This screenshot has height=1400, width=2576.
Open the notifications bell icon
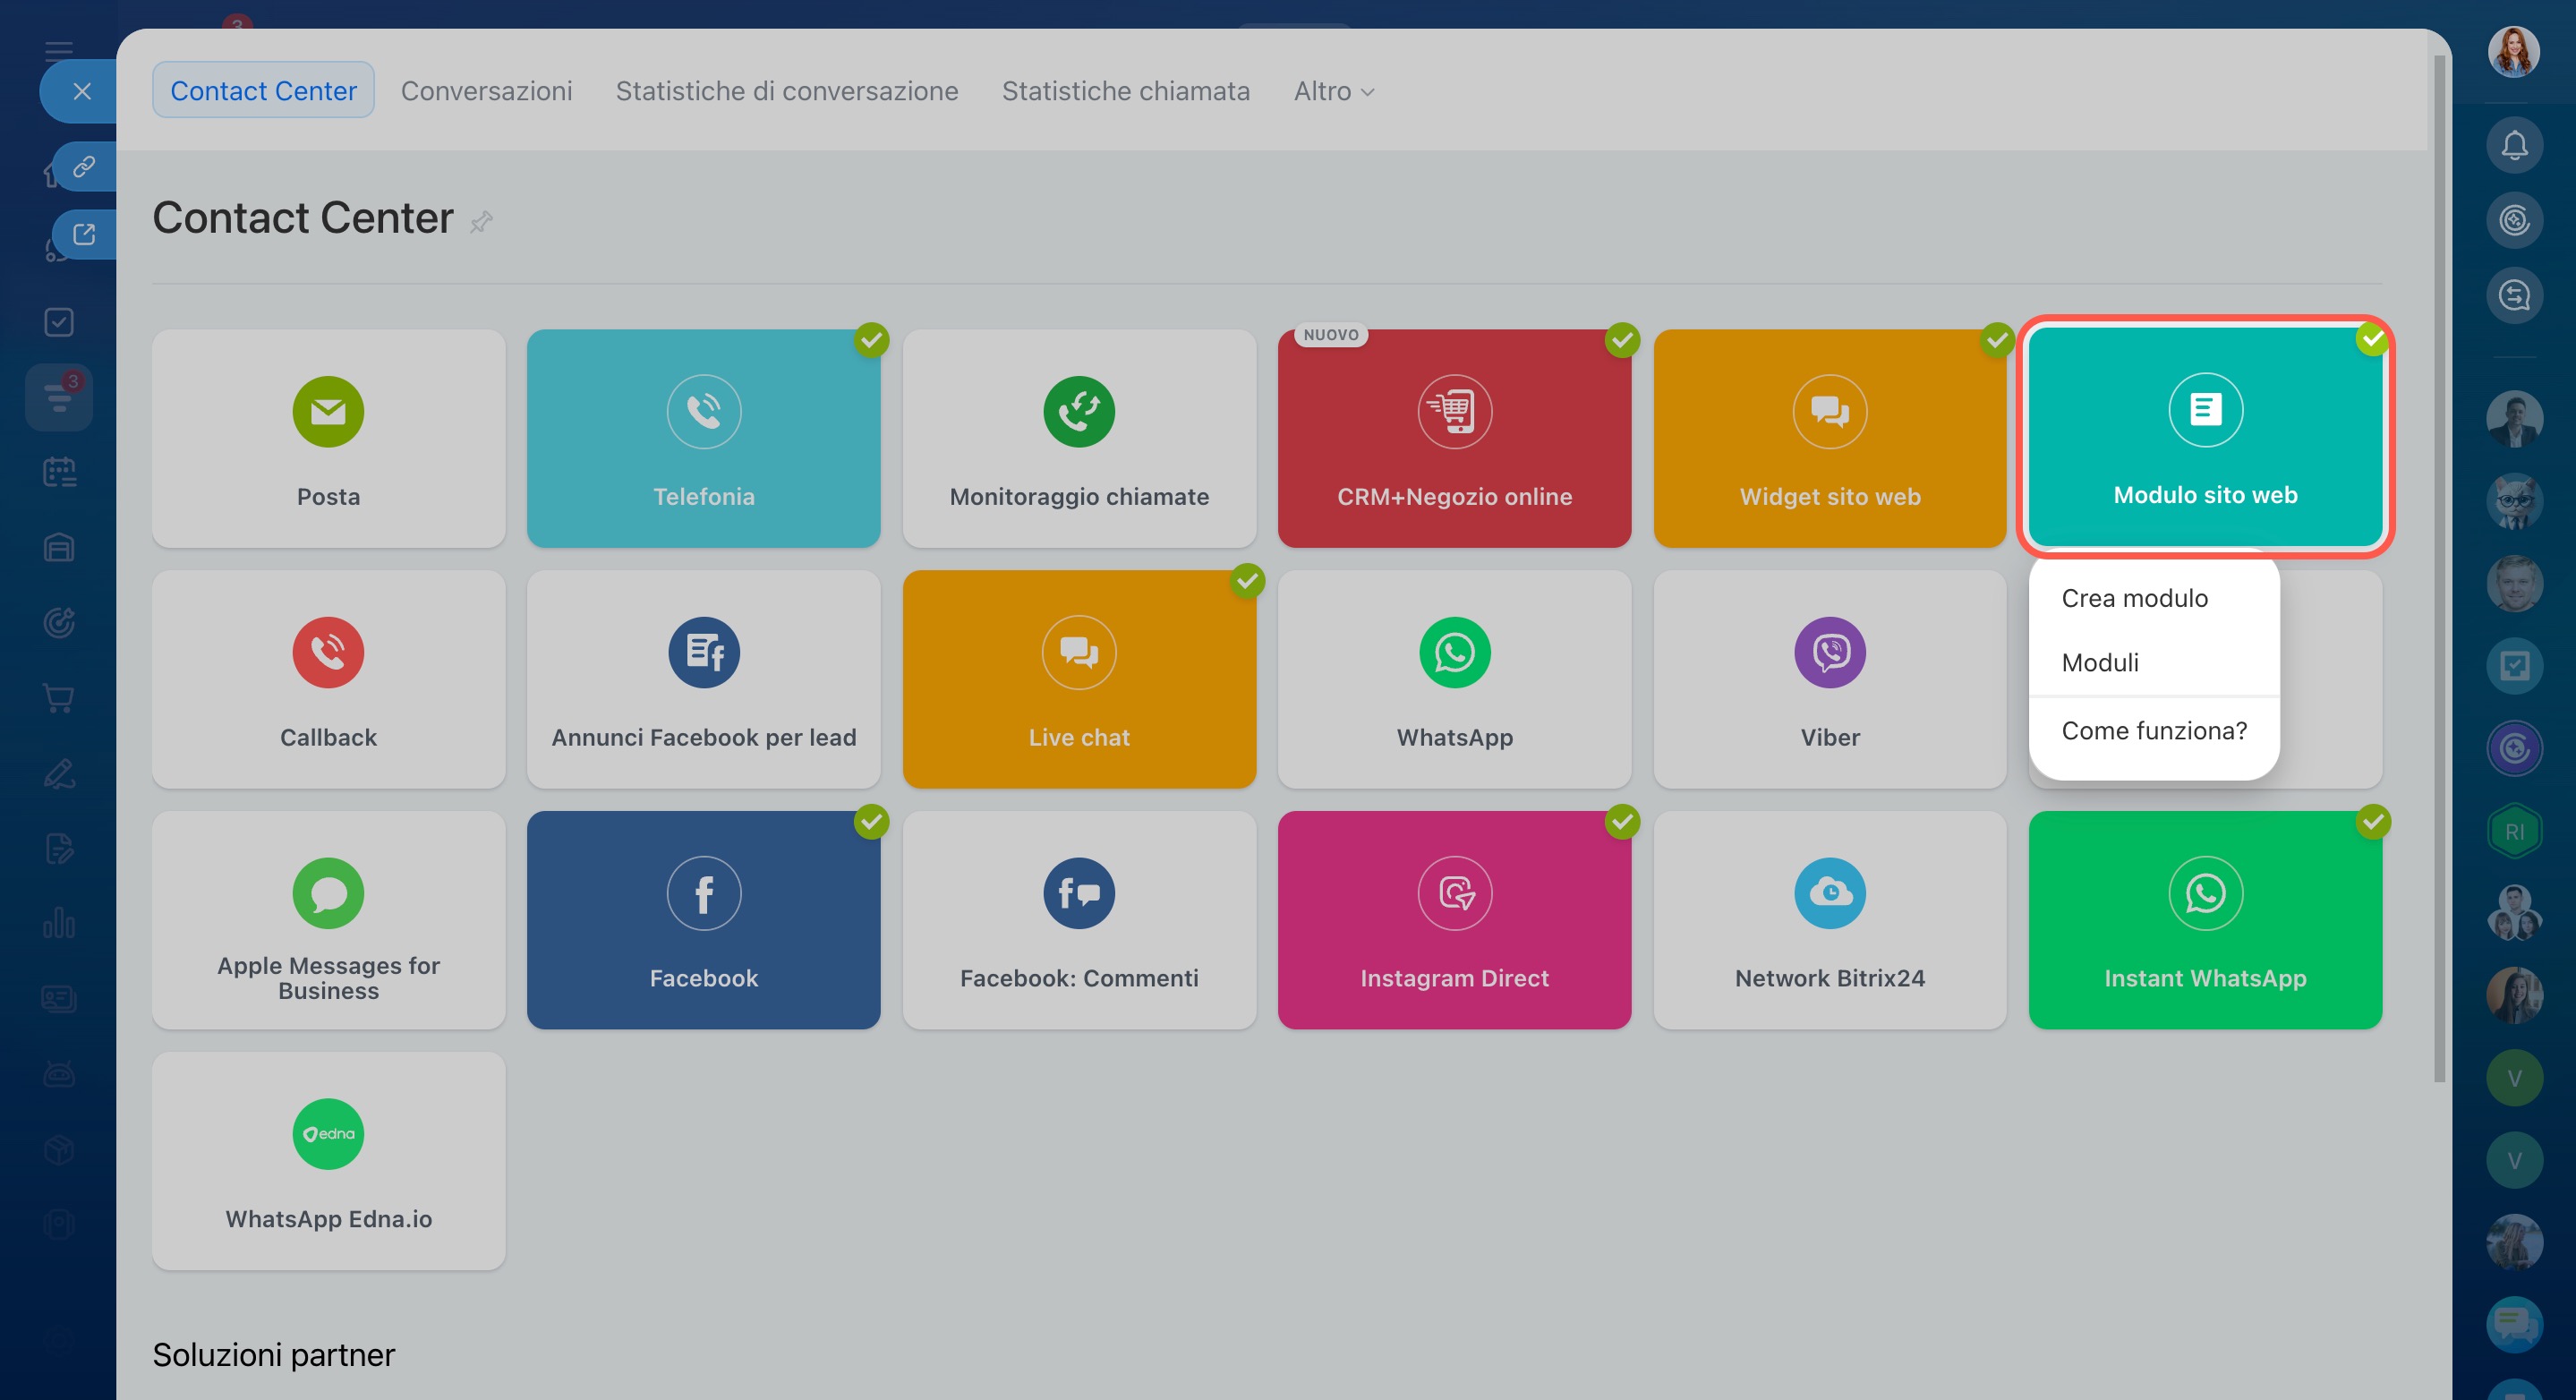click(x=2513, y=146)
